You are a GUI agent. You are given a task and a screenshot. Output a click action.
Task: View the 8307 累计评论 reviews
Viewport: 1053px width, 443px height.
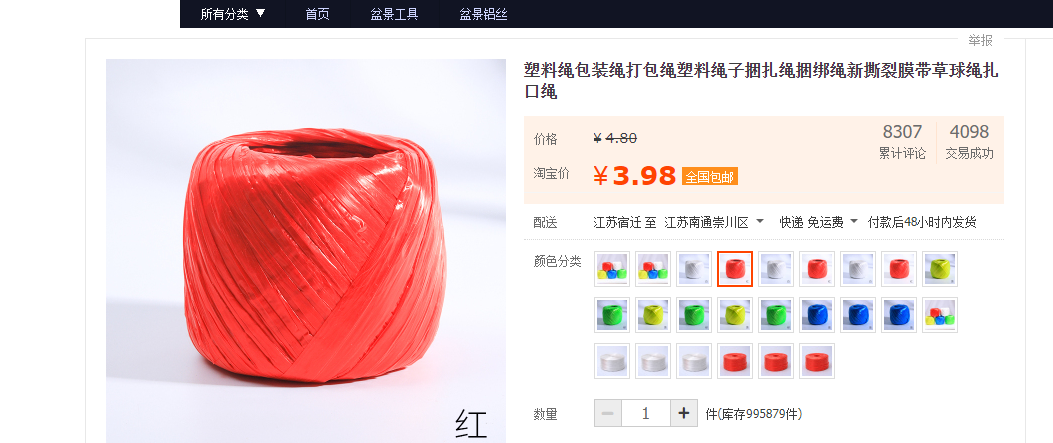[903, 142]
